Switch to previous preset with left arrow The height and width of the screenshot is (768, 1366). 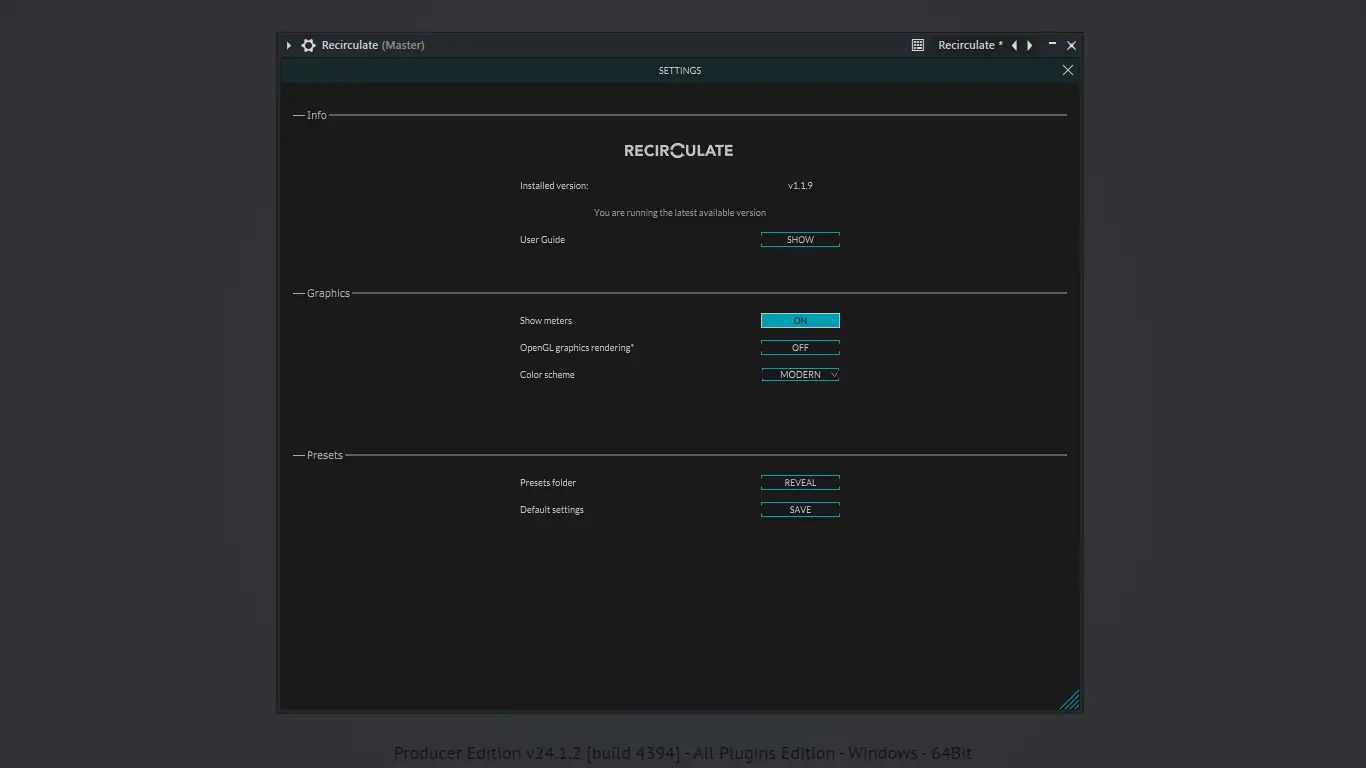click(x=1014, y=45)
